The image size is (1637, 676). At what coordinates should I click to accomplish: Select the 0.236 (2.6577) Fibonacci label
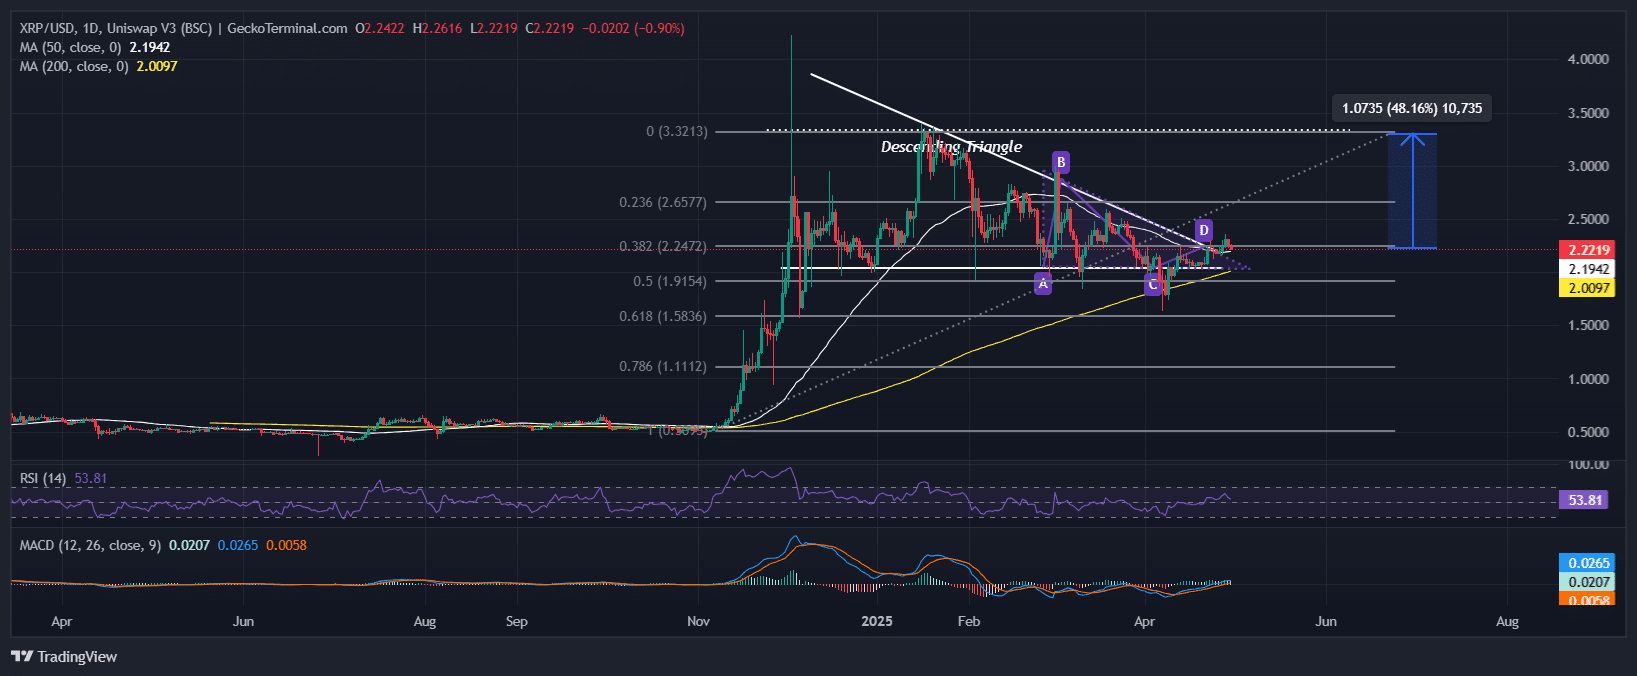pyautogui.click(x=663, y=202)
